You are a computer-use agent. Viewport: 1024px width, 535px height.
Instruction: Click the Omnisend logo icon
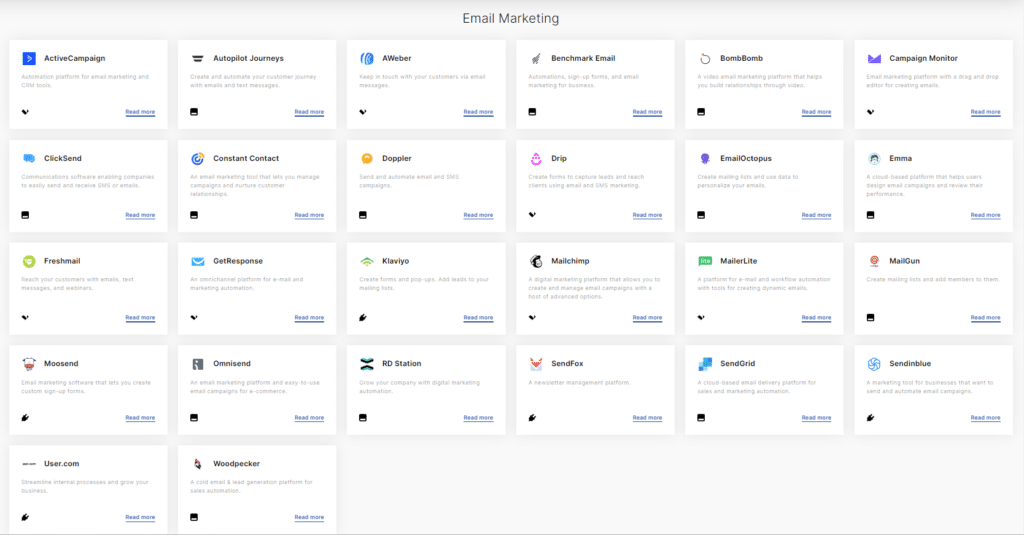[198, 364]
